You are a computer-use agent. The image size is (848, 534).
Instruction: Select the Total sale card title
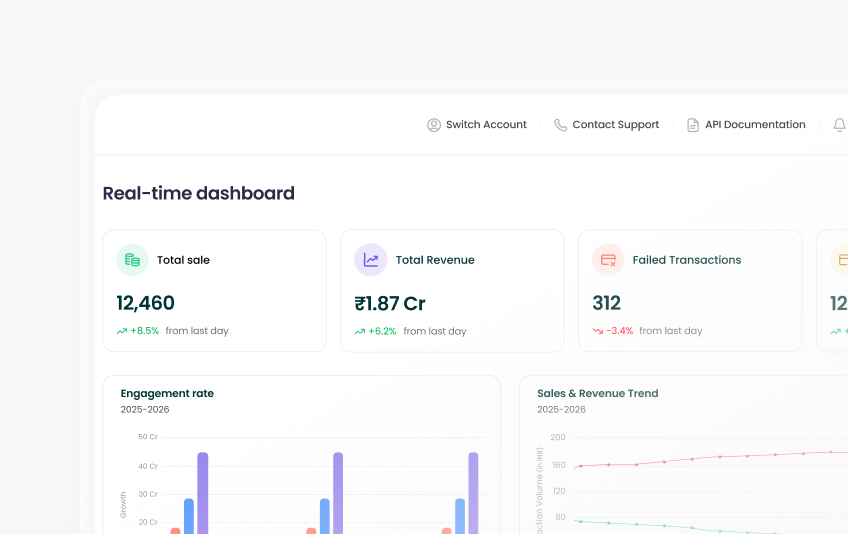pyautogui.click(x=183, y=260)
